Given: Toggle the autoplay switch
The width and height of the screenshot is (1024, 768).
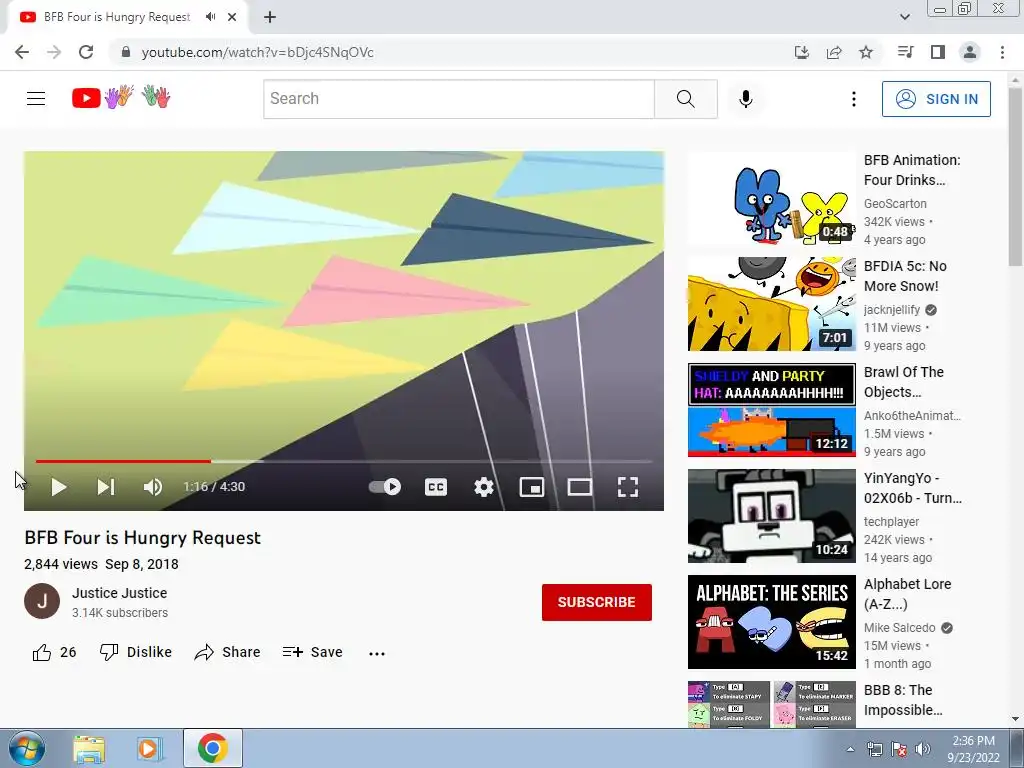Looking at the screenshot, I should [x=385, y=487].
